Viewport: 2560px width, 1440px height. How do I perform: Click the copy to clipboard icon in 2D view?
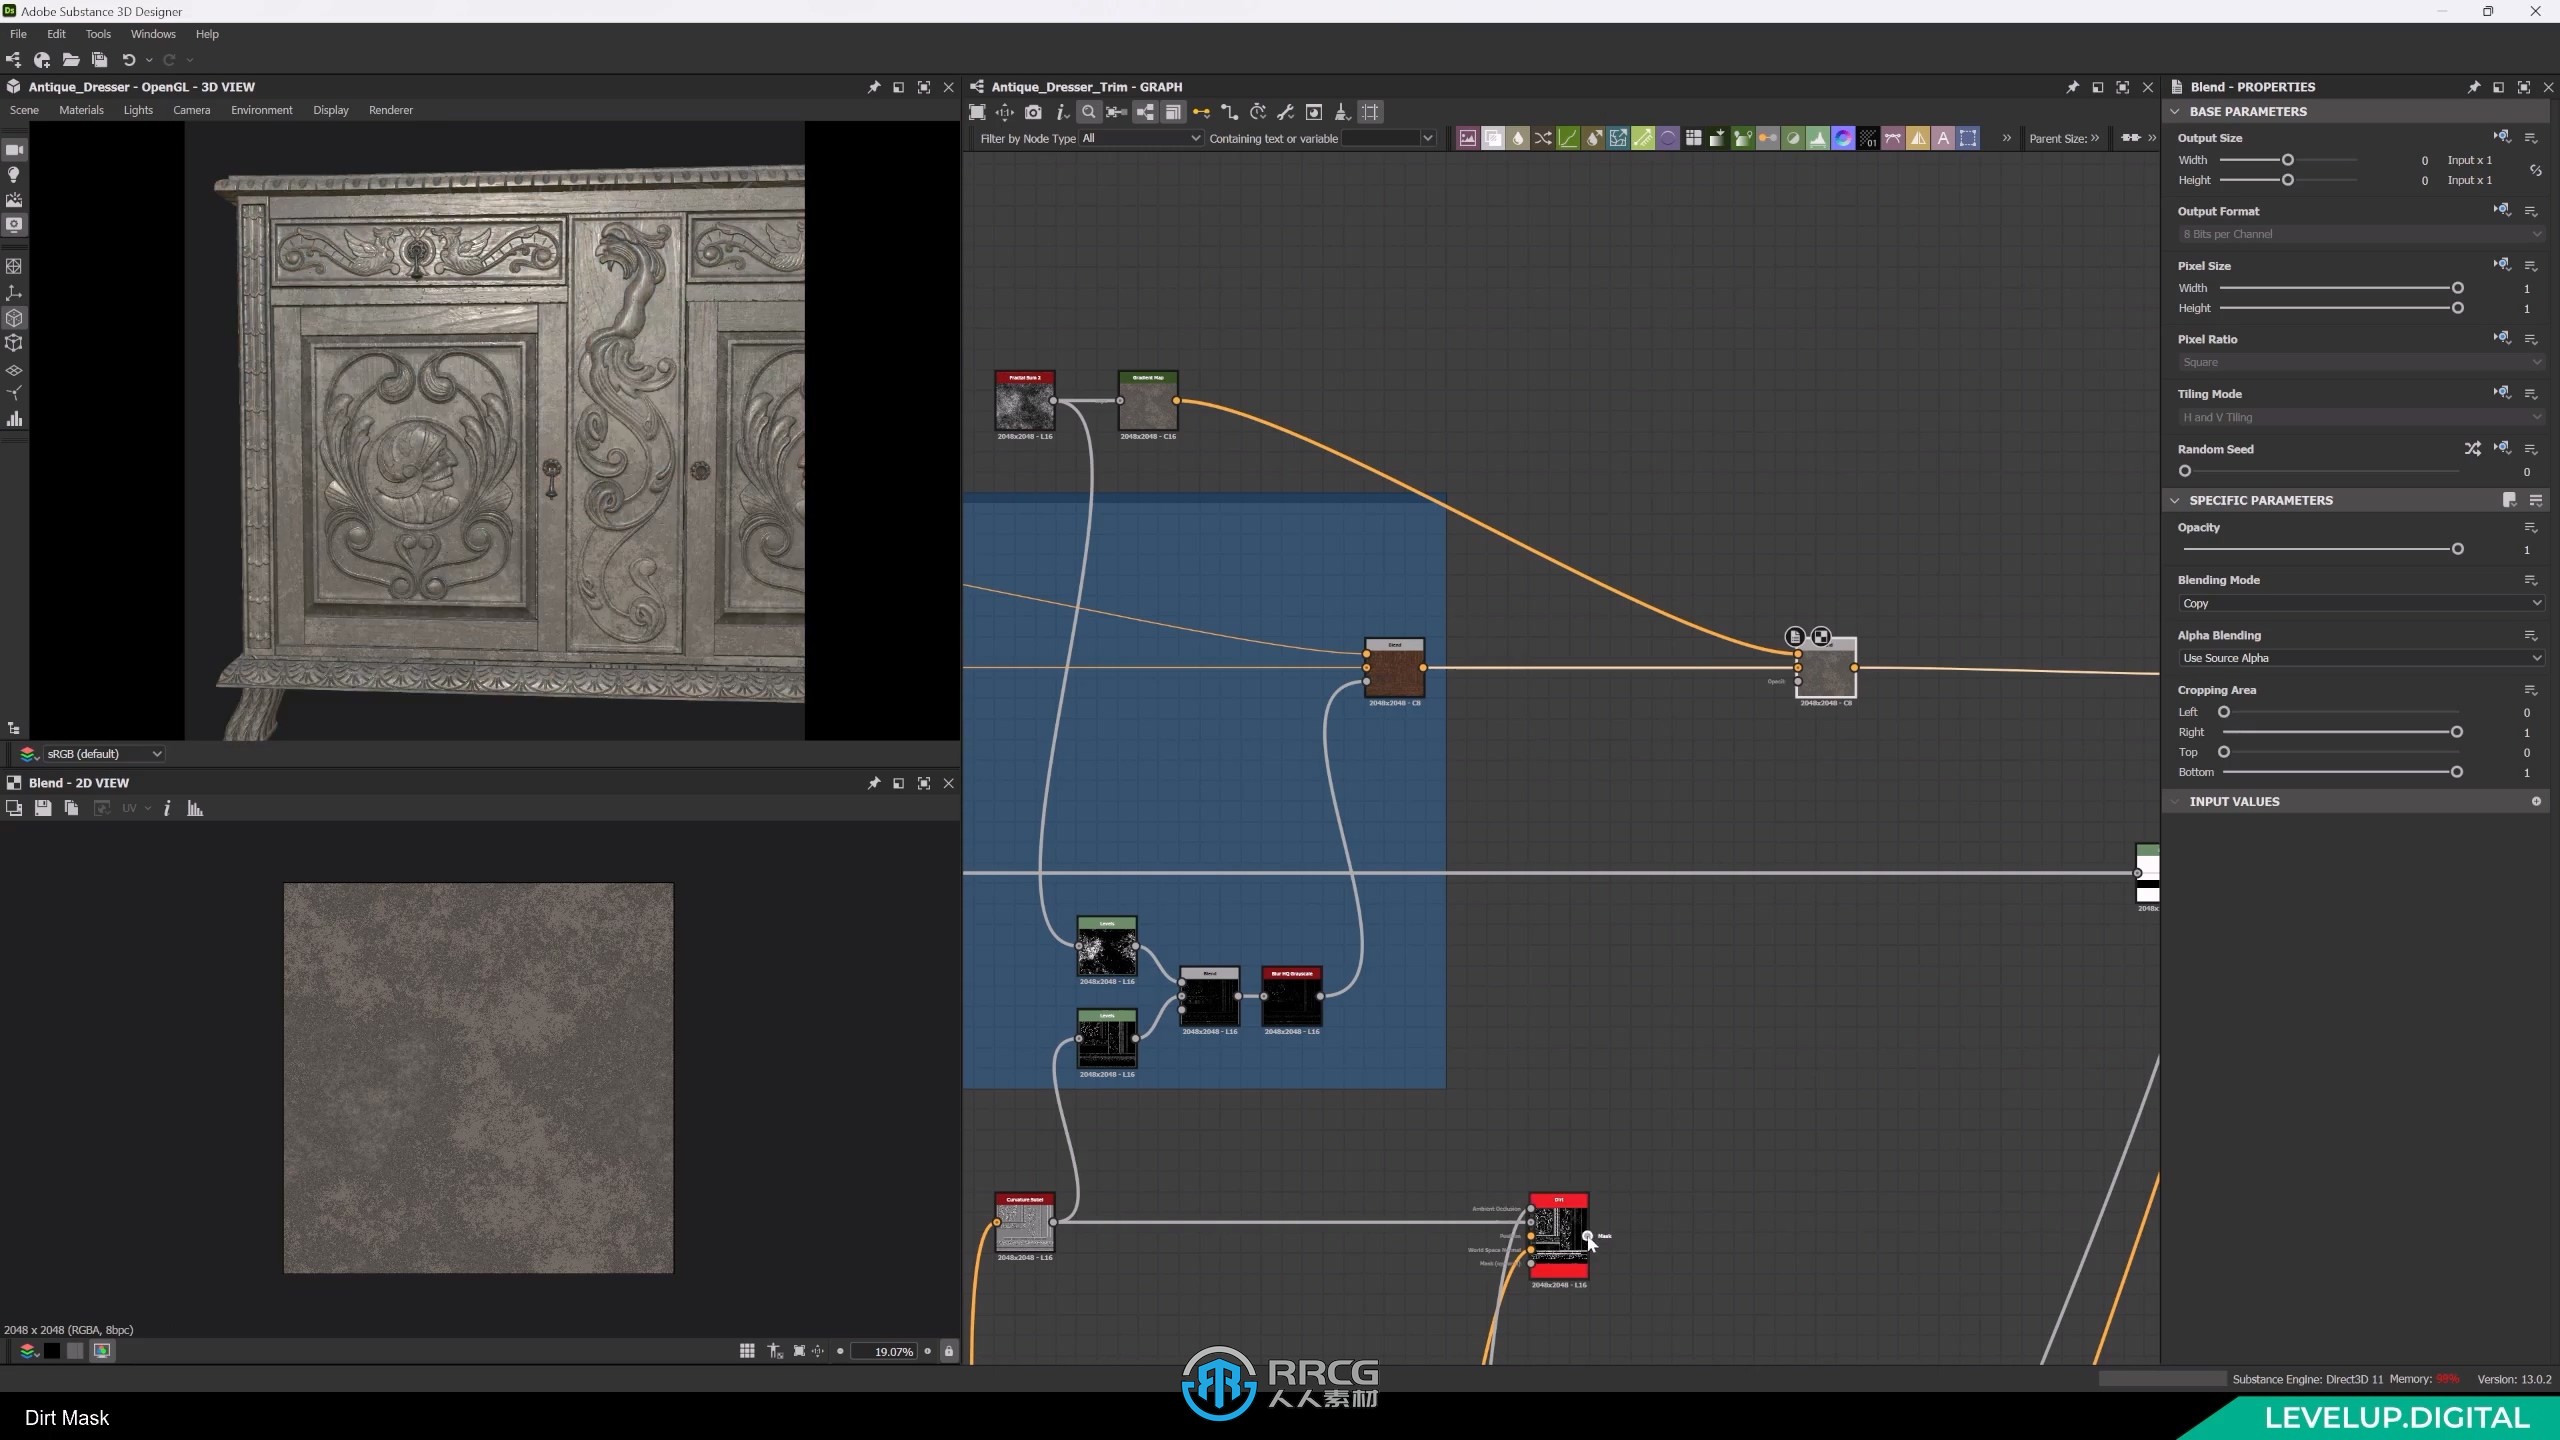pos(71,808)
